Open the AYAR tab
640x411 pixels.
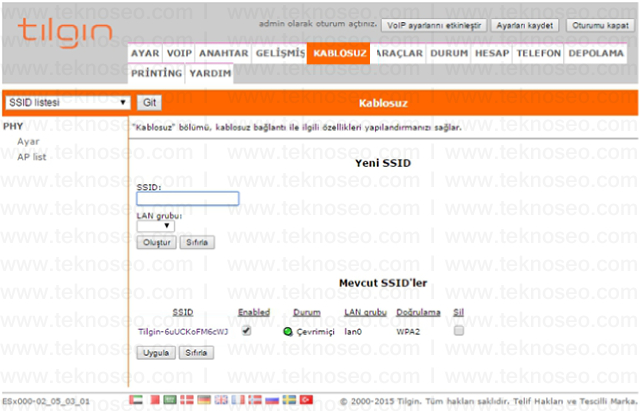(145, 53)
